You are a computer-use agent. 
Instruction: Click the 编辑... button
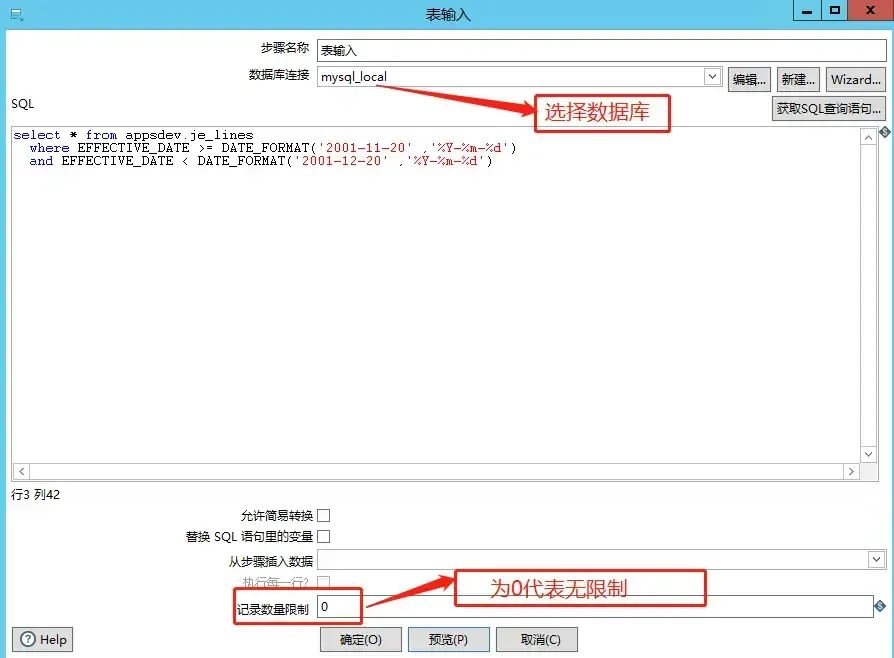[749, 80]
